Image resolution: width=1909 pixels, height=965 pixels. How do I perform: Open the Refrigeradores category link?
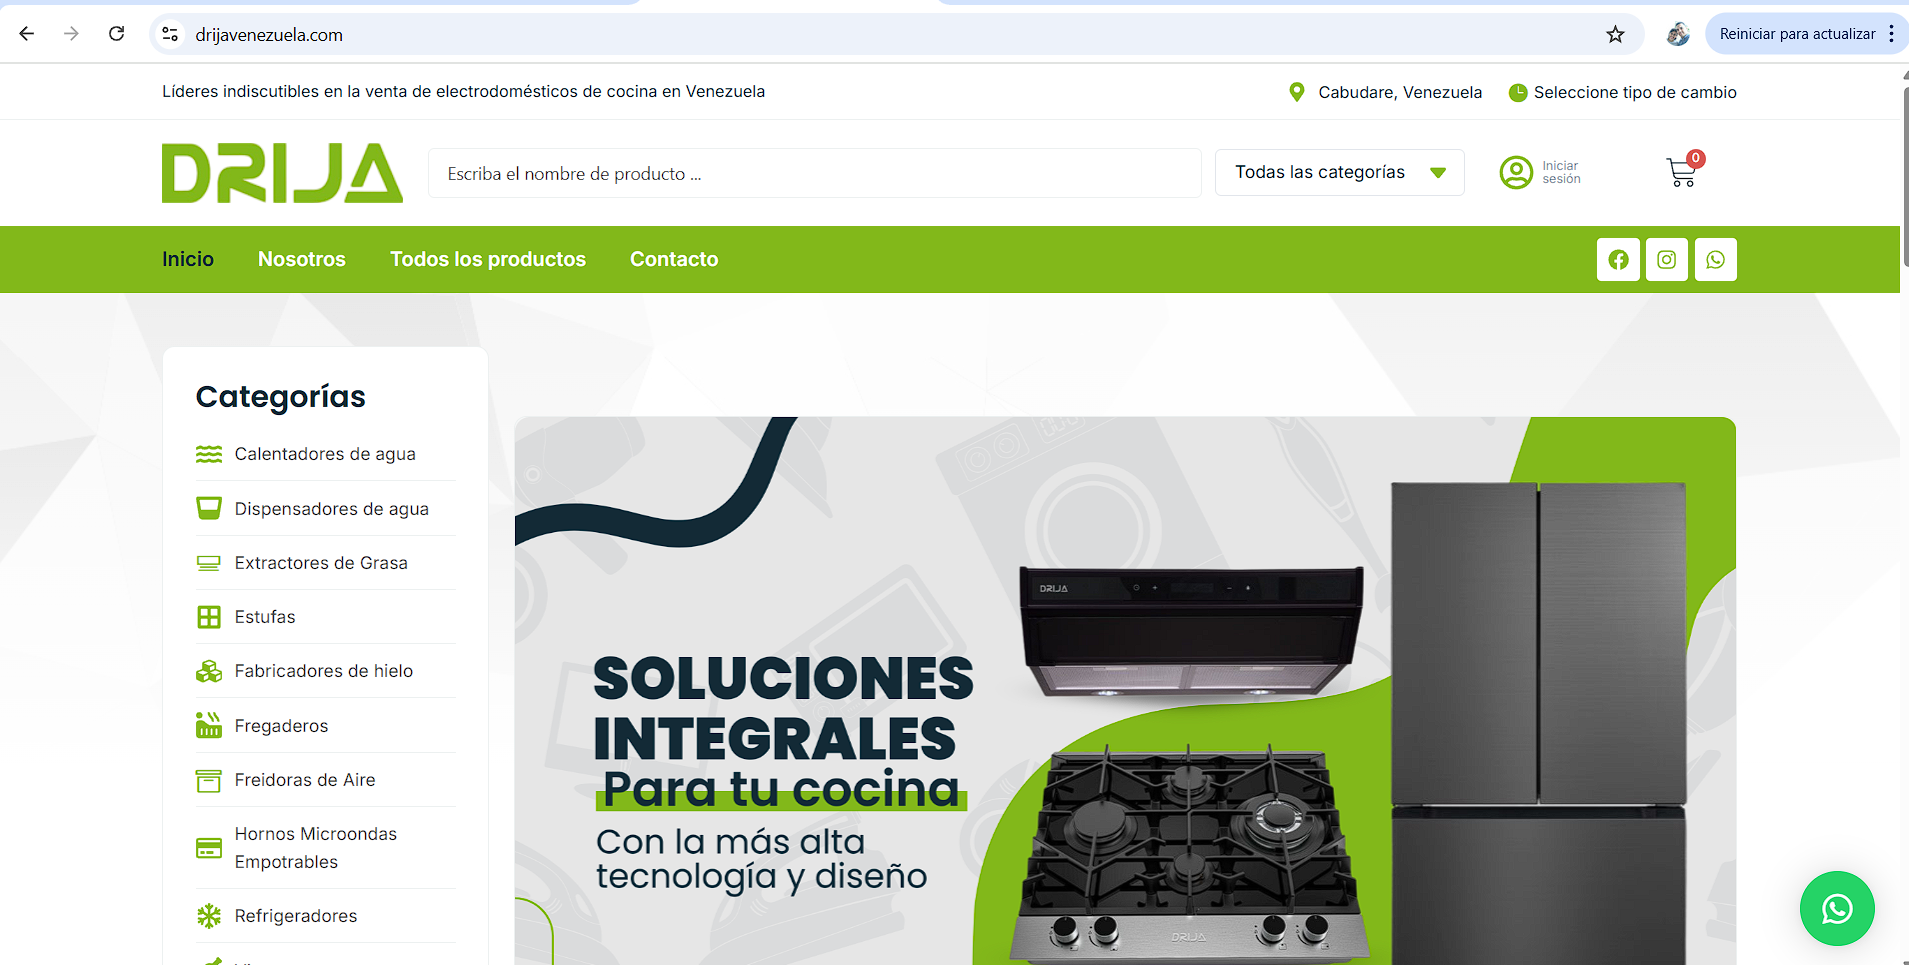click(296, 916)
